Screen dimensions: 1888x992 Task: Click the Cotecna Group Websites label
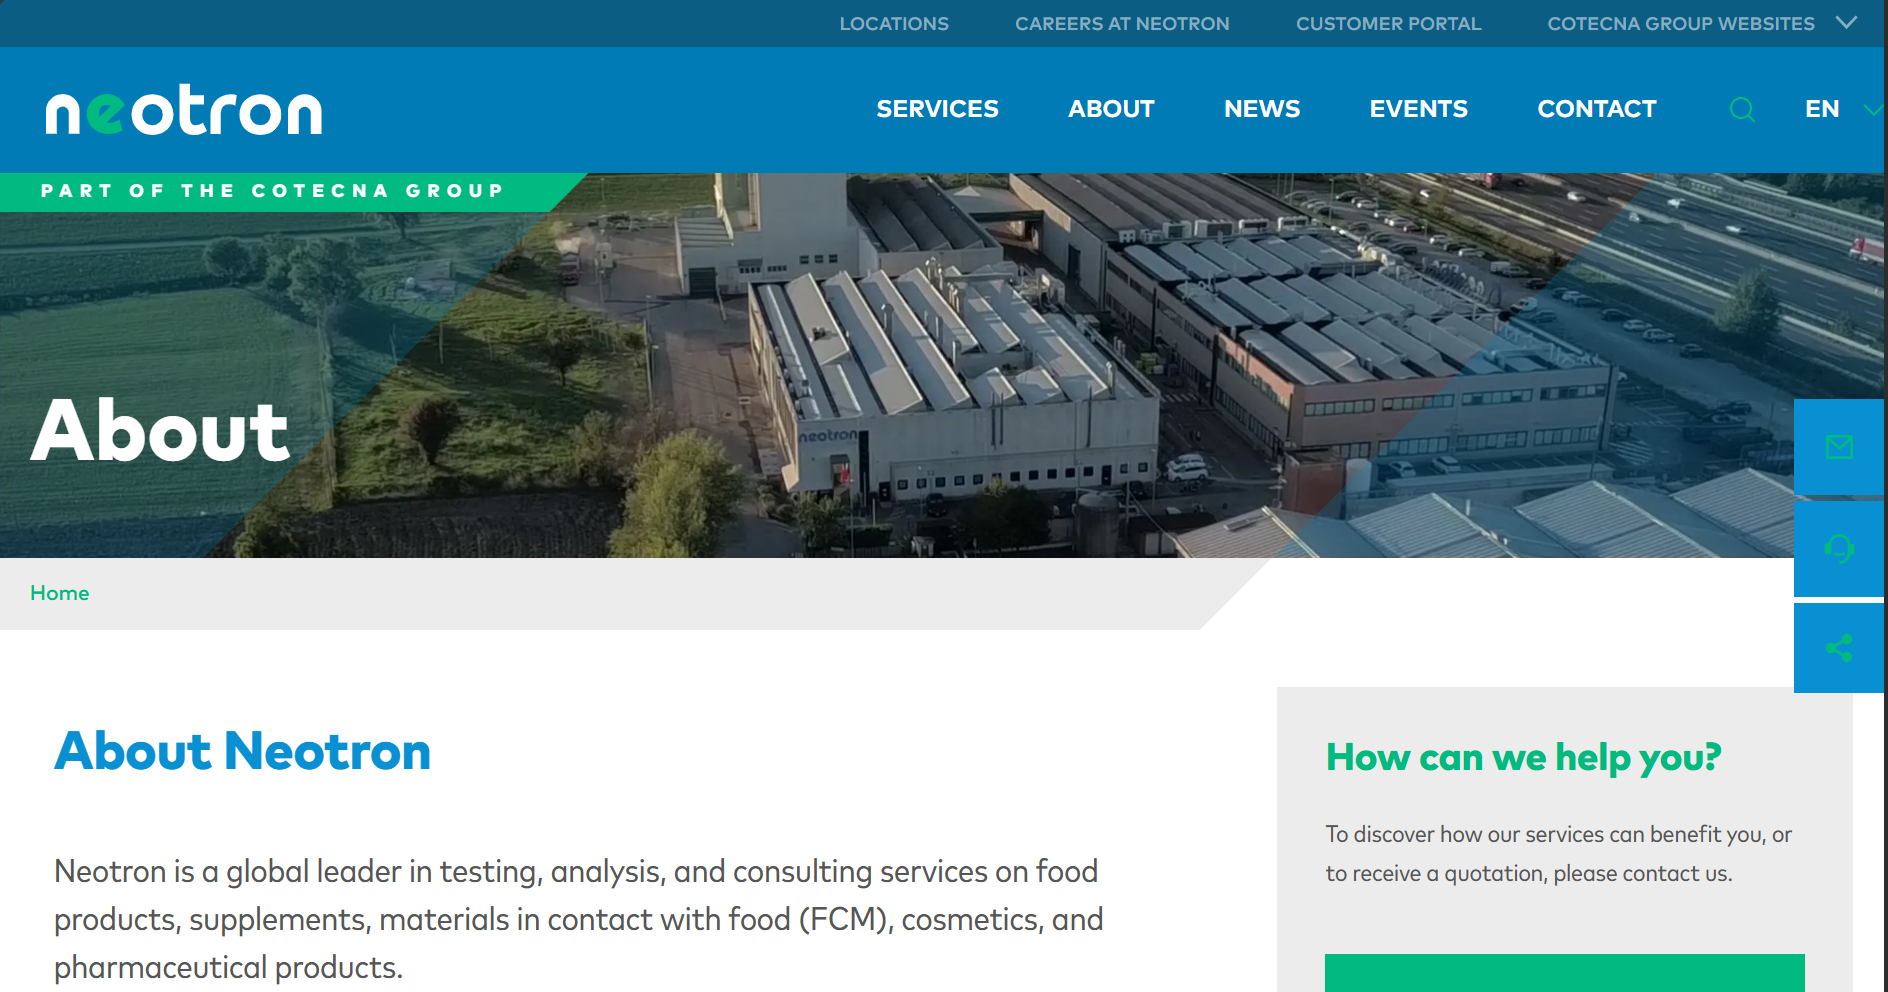pyautogui.click(x=1680, y=23)
